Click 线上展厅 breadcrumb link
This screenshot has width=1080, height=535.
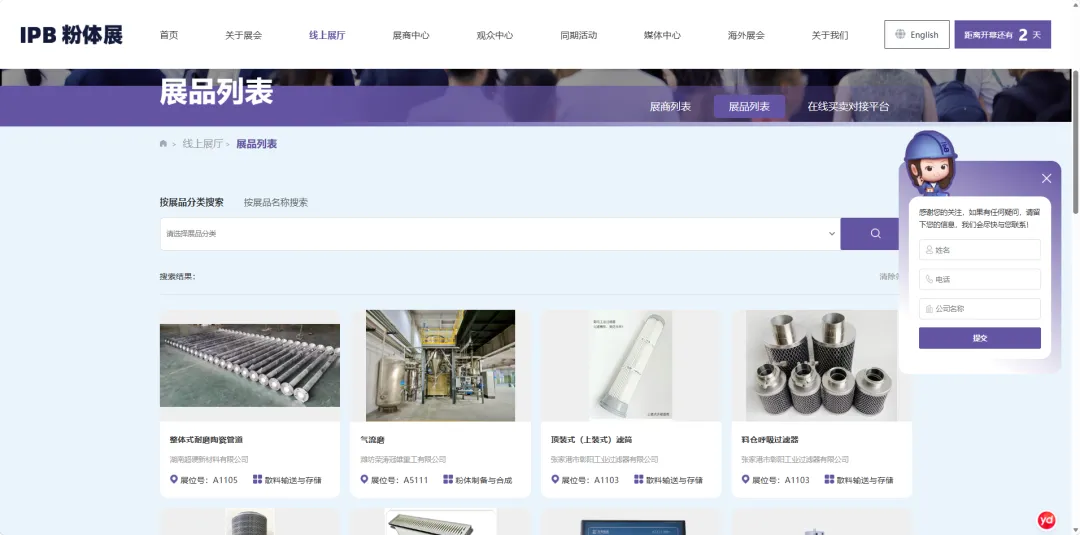[x=202, y=144]
